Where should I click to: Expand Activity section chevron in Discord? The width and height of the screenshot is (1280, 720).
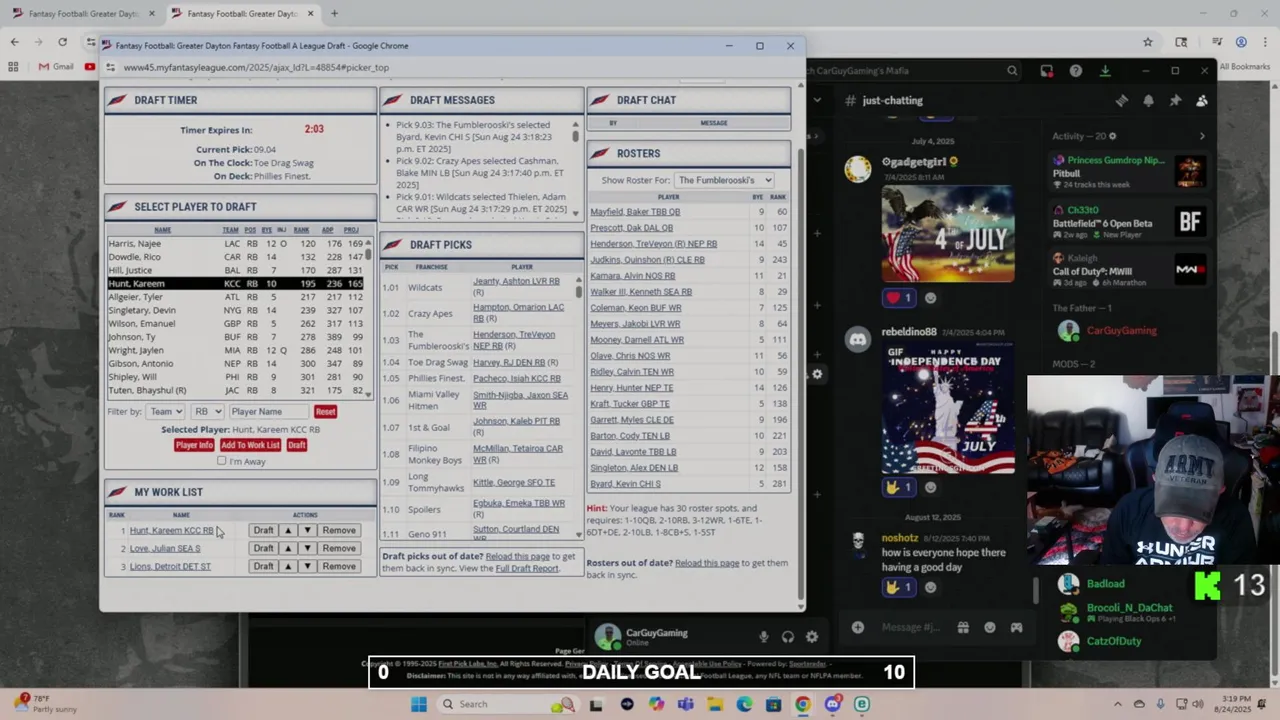tap(1201, 136)
